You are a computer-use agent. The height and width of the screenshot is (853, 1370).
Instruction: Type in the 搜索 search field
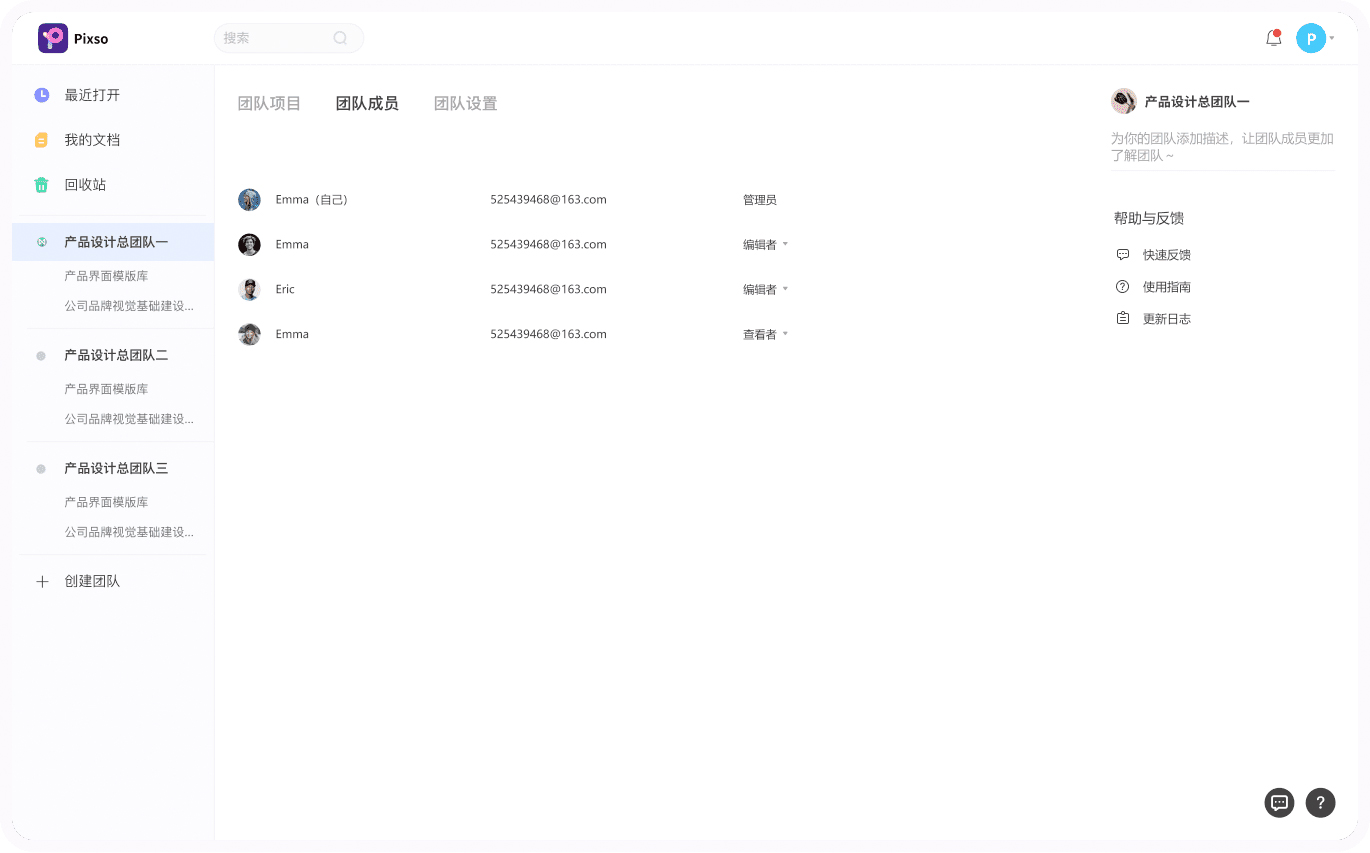(275, 38)
